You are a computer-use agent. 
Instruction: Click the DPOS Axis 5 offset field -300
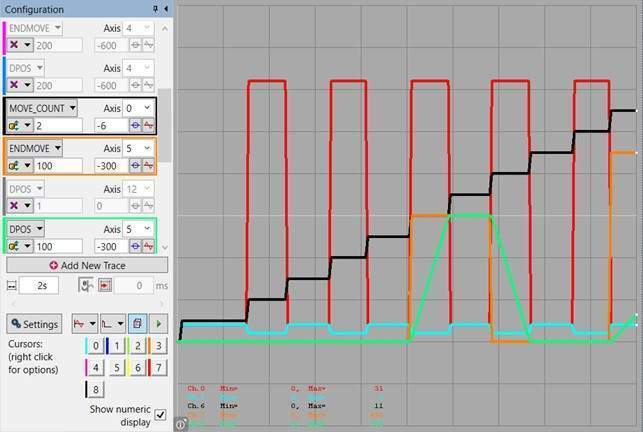[x=111, y=246]
